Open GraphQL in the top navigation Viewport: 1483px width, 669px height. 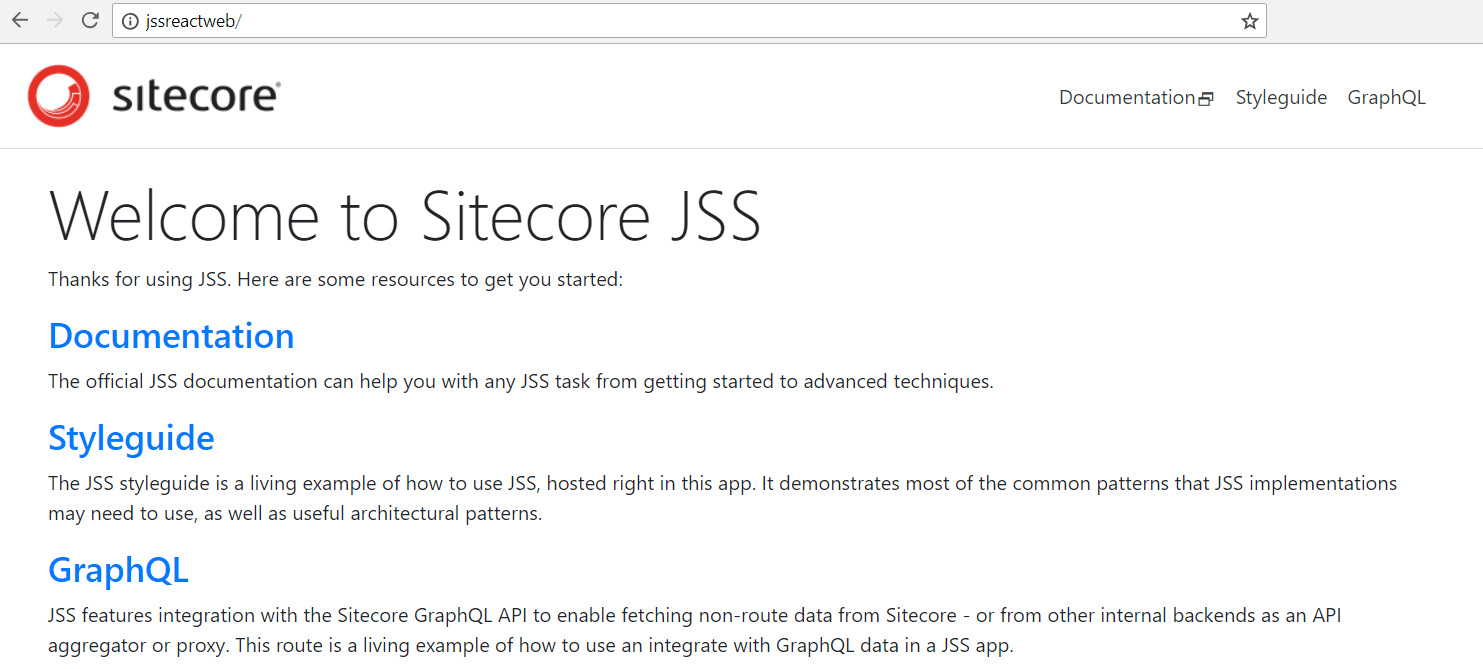[x=1386, y=97]
